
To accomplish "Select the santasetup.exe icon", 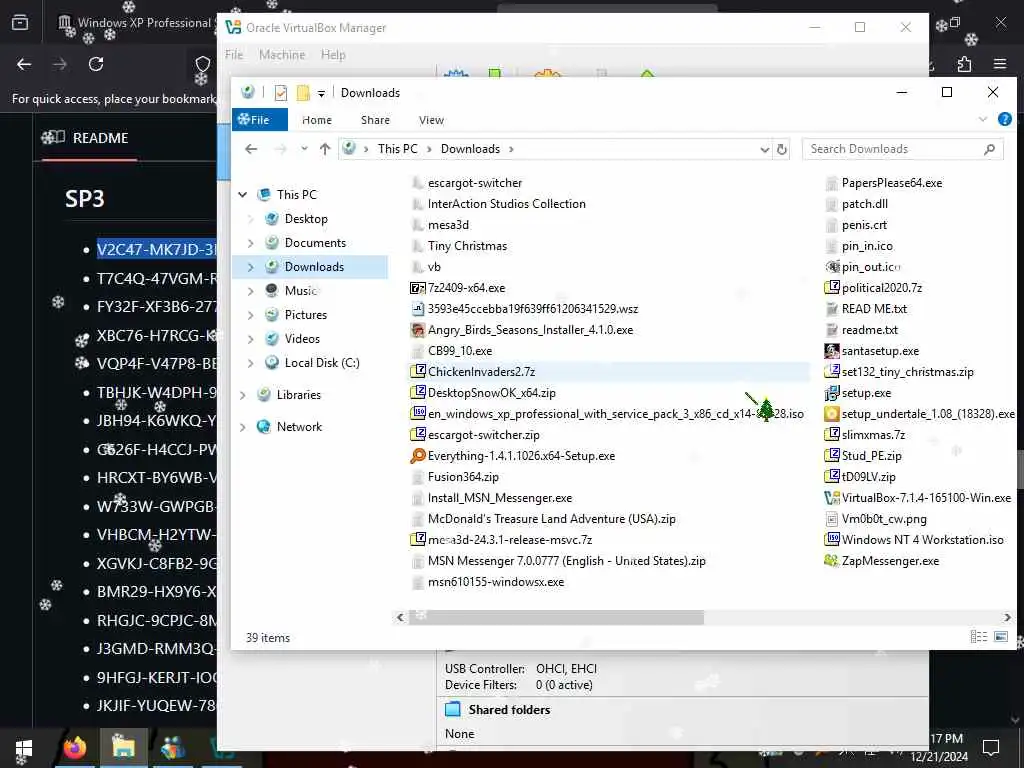I will pyautogui.click(x=831, y=351).
